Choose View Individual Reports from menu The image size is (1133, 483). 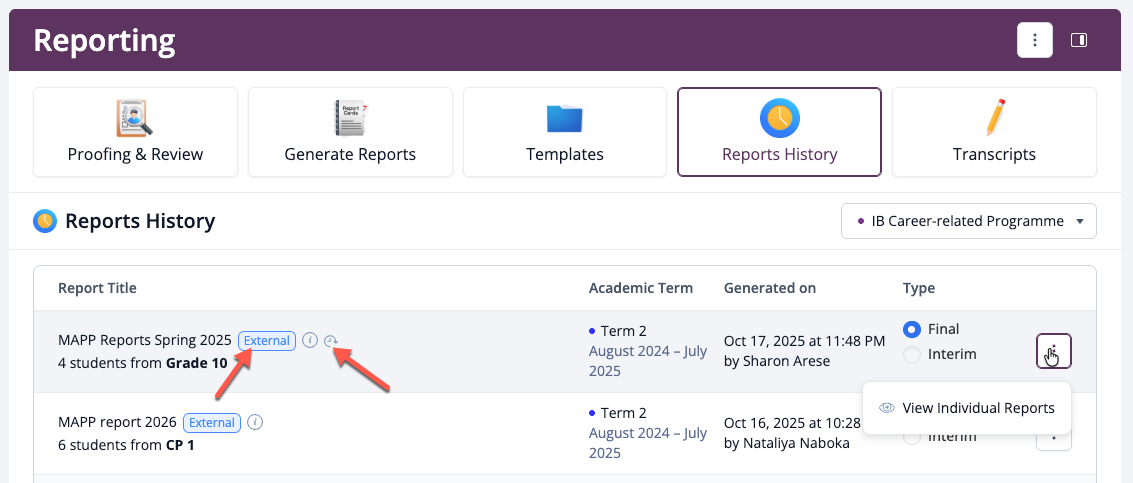click(x=977, y=408)
